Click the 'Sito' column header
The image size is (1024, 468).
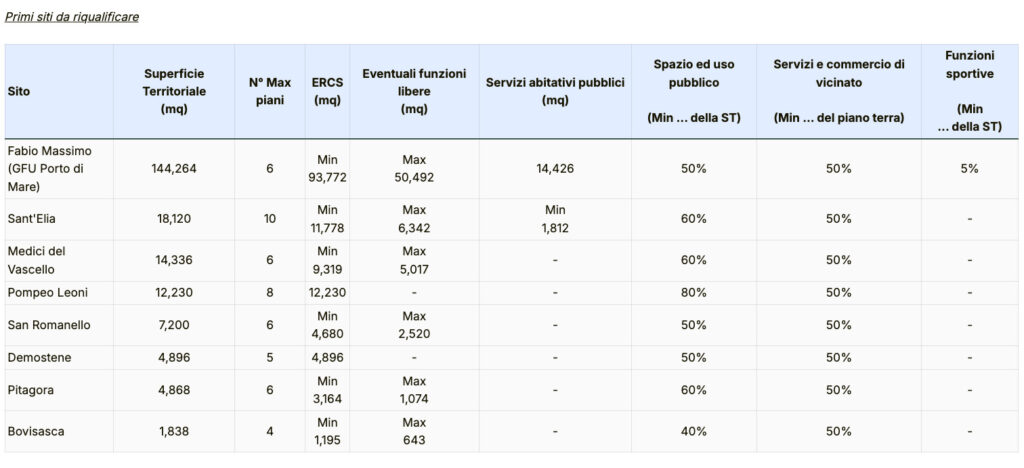pyautogui.click(x=18, y=91)
